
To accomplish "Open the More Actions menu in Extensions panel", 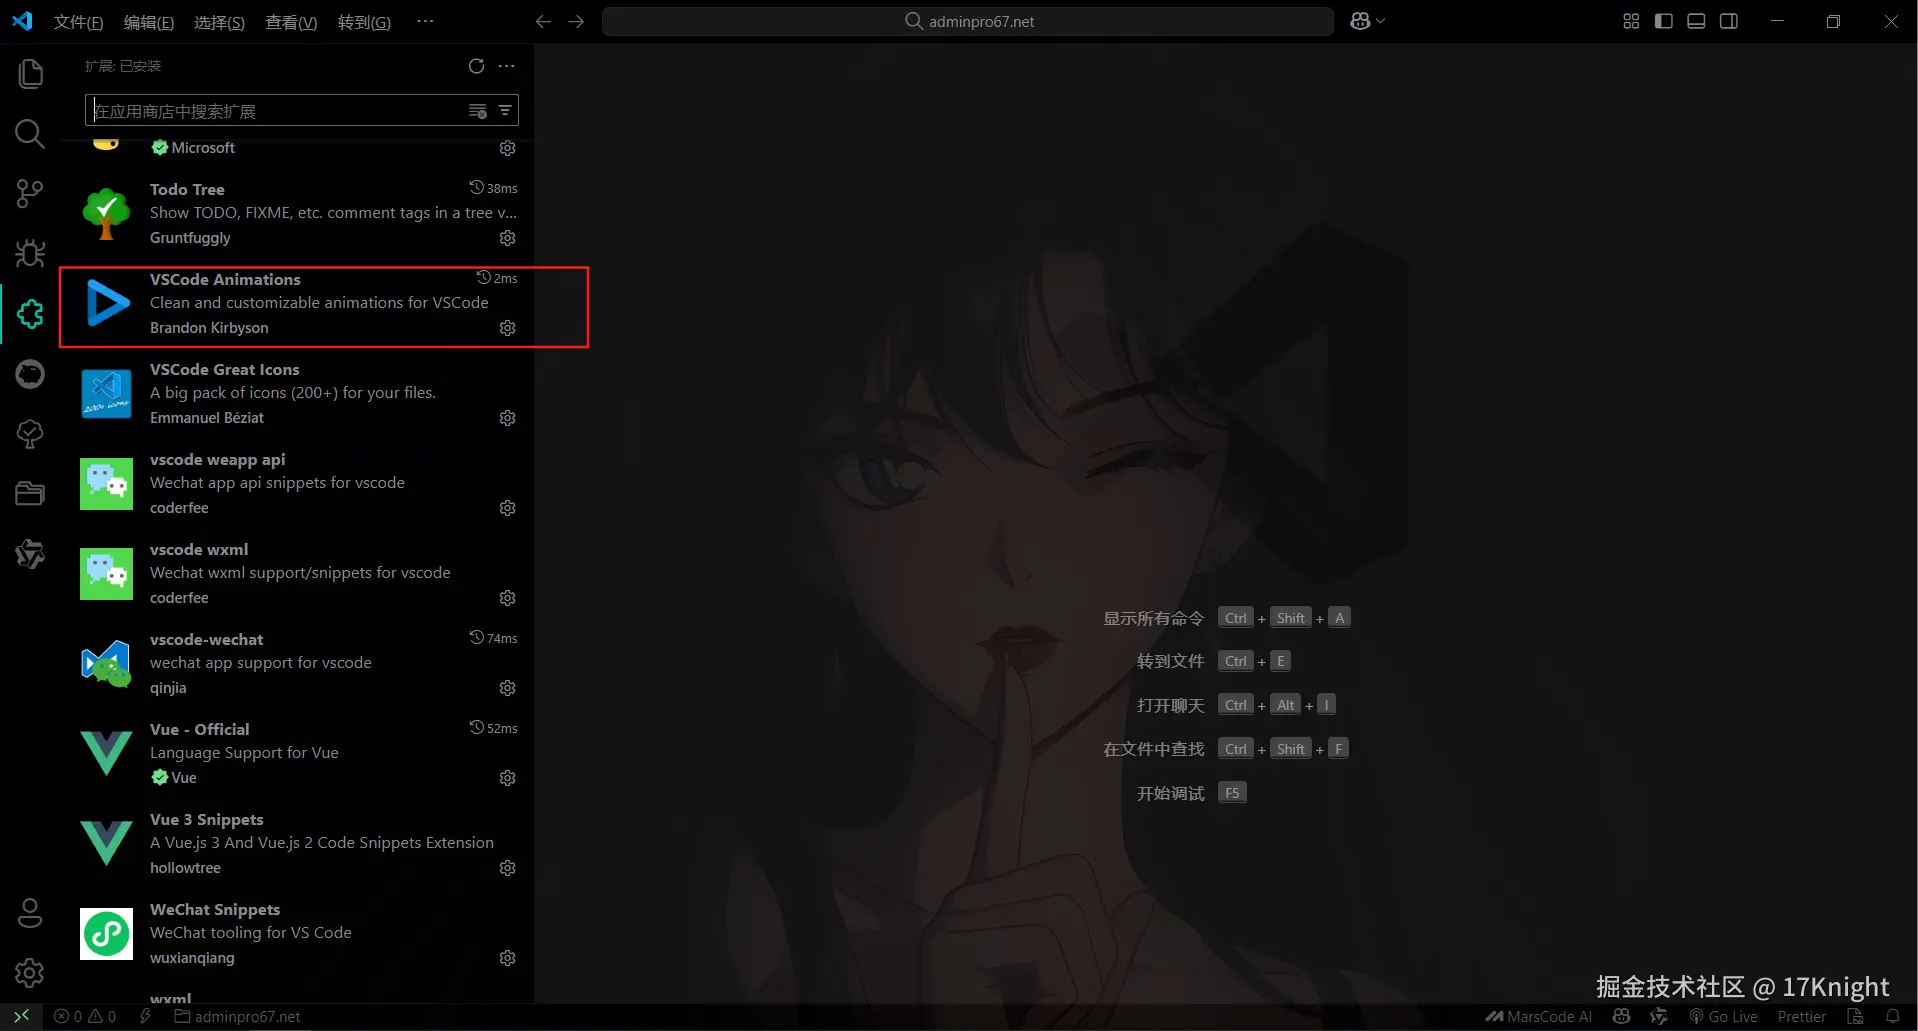I will (505, 66).
